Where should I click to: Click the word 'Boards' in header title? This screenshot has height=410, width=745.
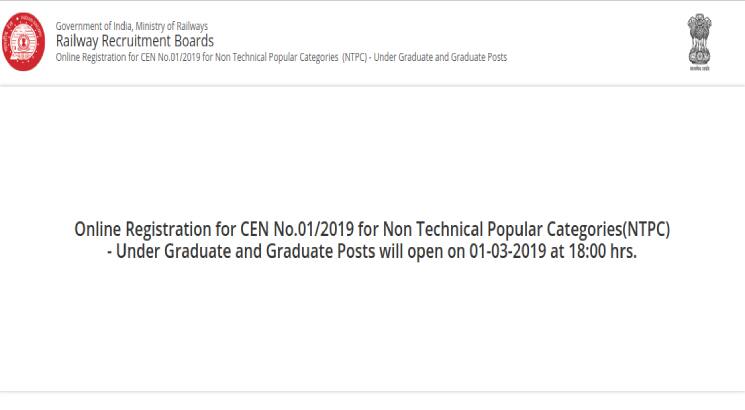[193, 41]
